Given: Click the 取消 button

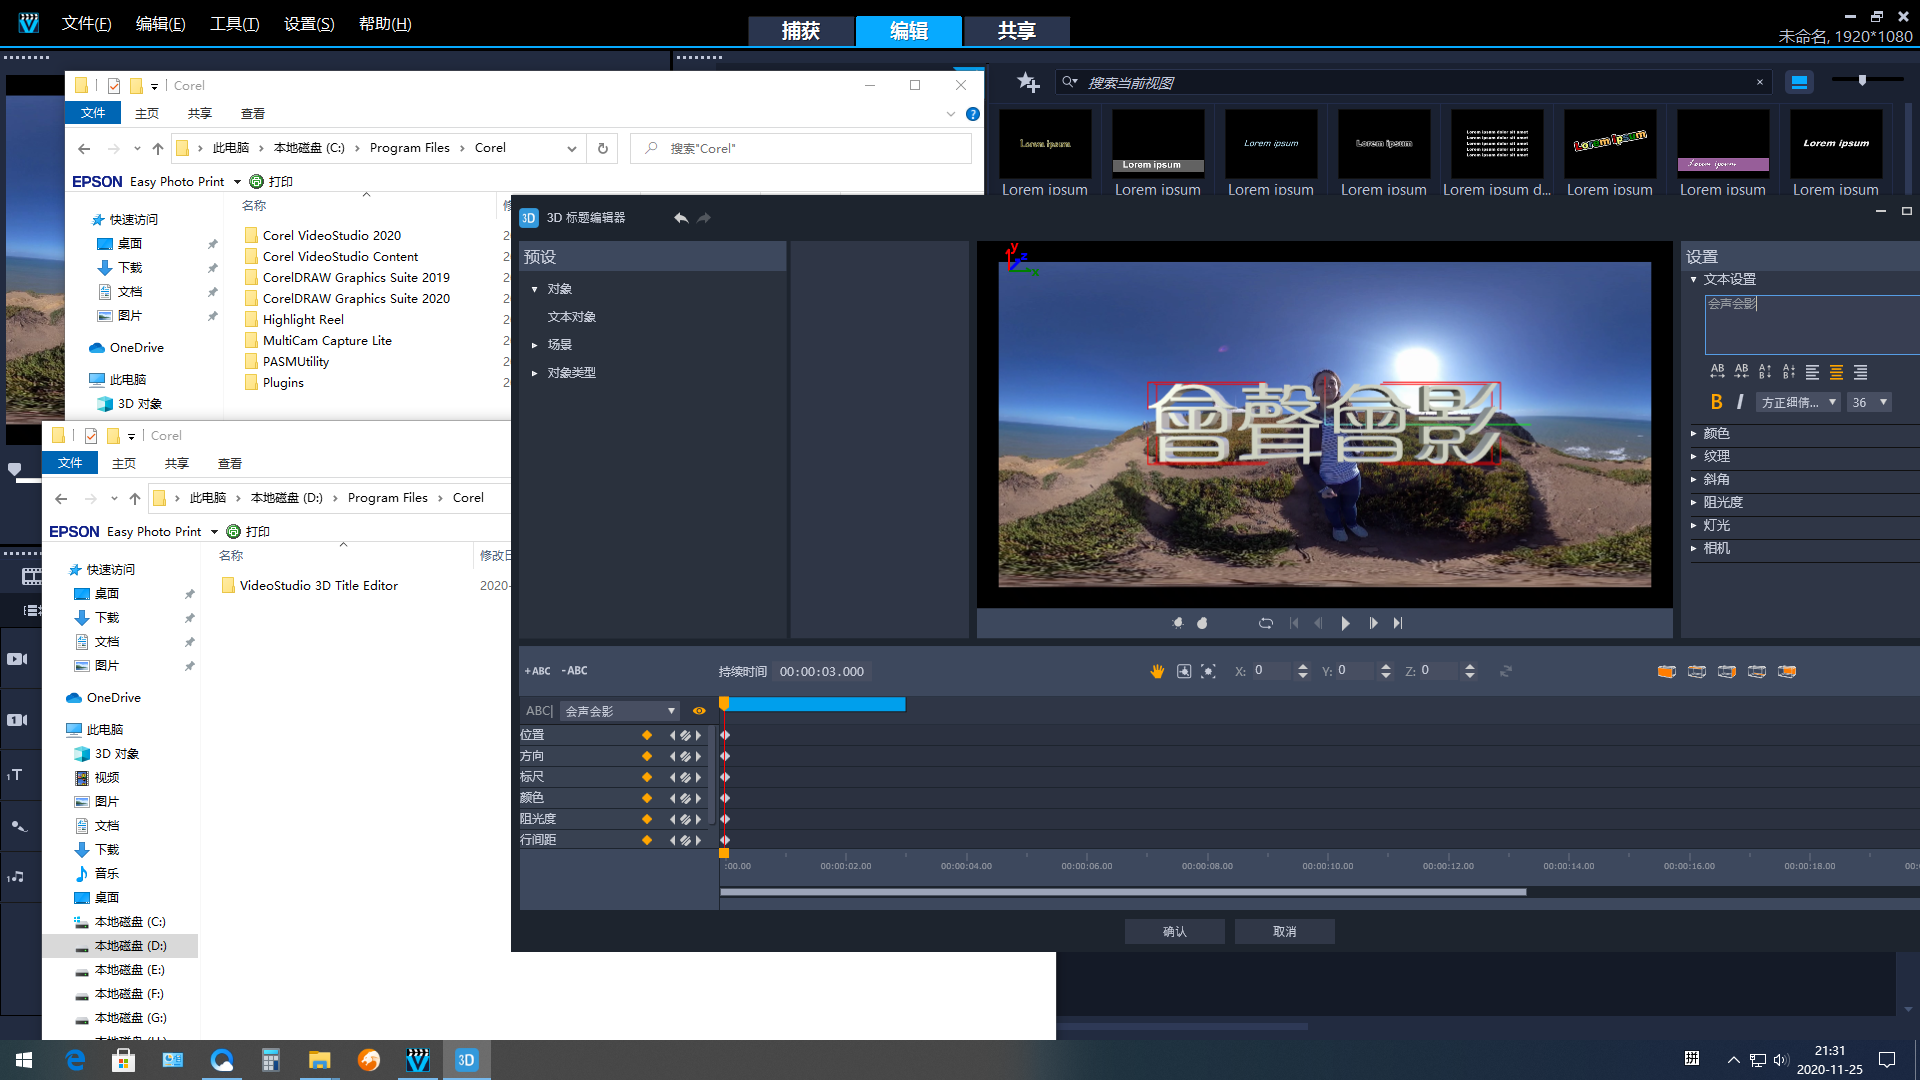Looking at the screenshot, I should [1285, 931].
